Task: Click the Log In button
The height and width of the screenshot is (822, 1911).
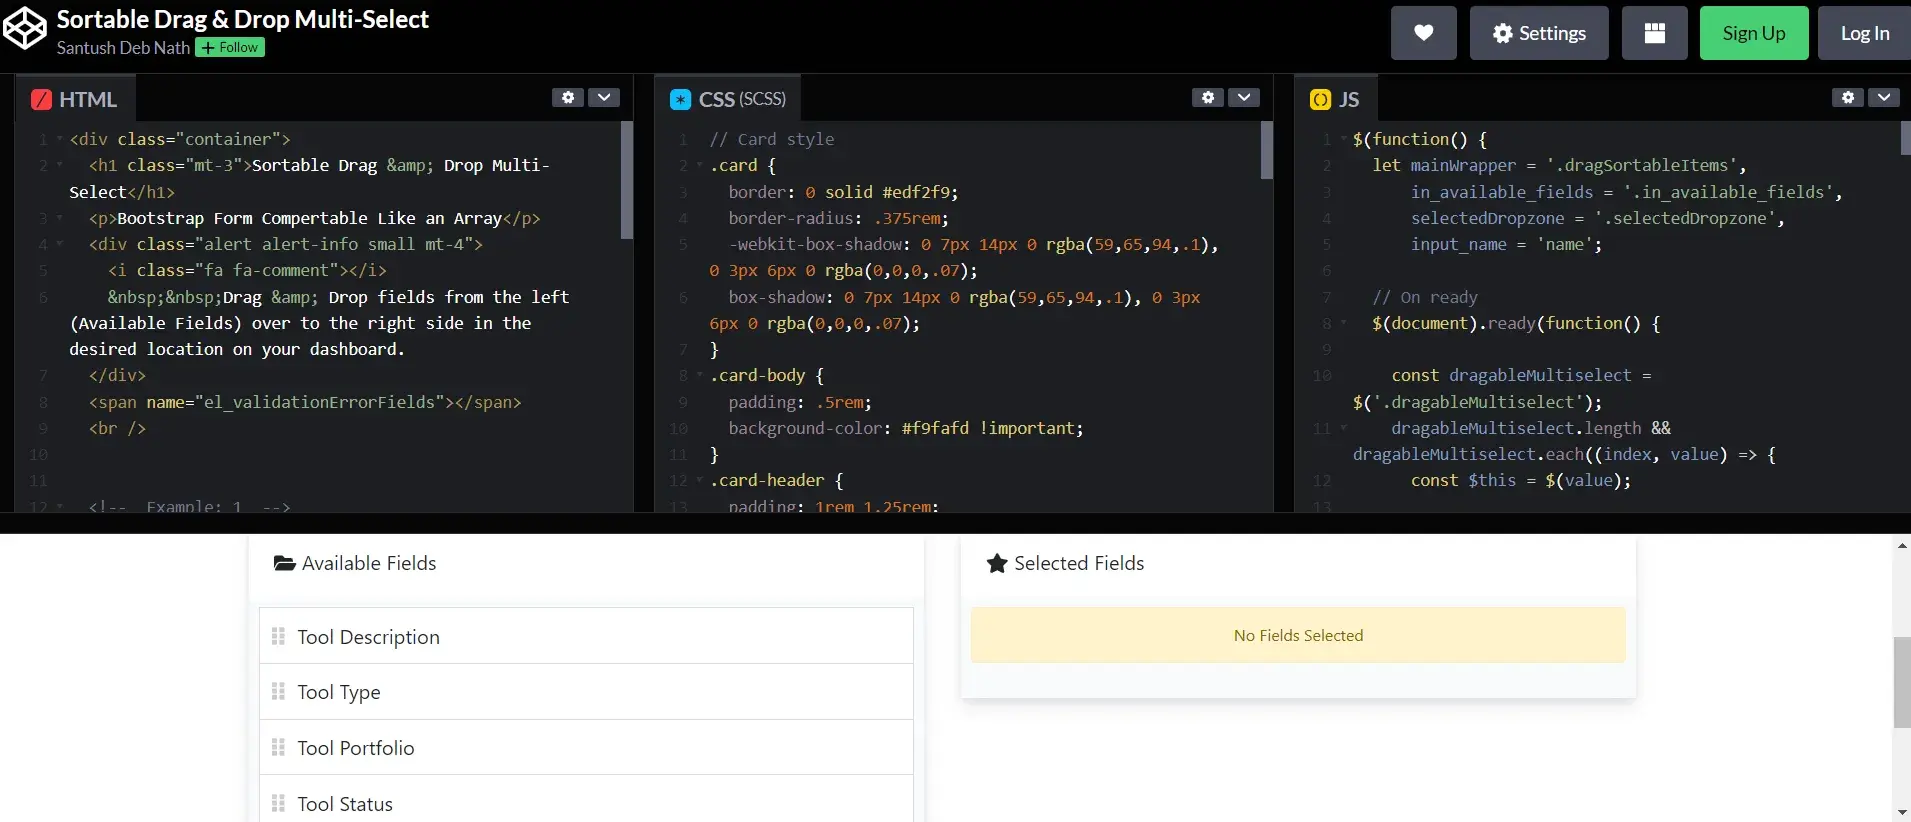Action: (x=1864, y=33)
